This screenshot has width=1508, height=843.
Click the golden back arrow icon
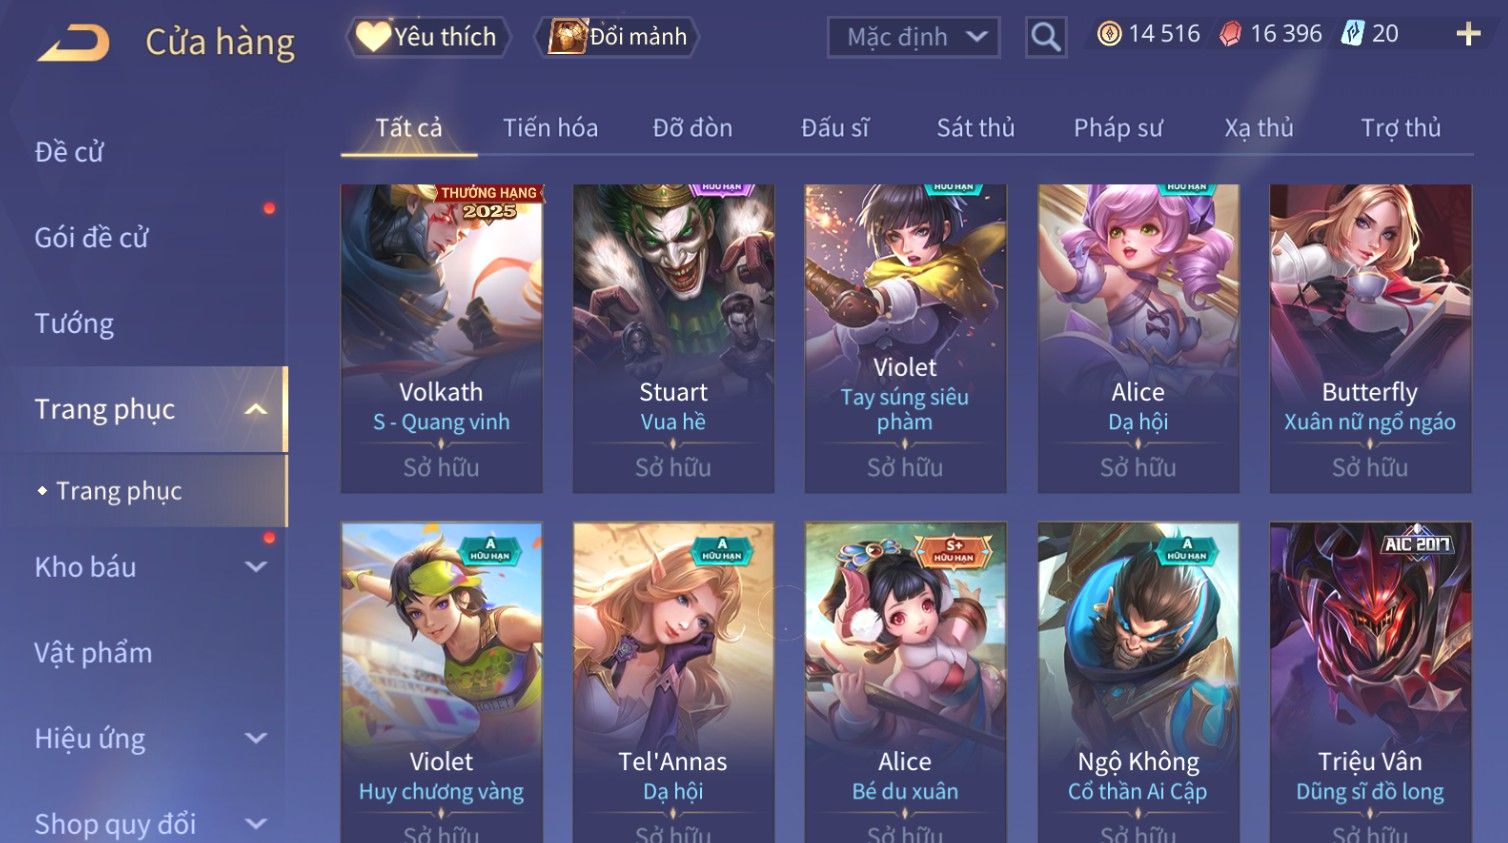point(74,43)
